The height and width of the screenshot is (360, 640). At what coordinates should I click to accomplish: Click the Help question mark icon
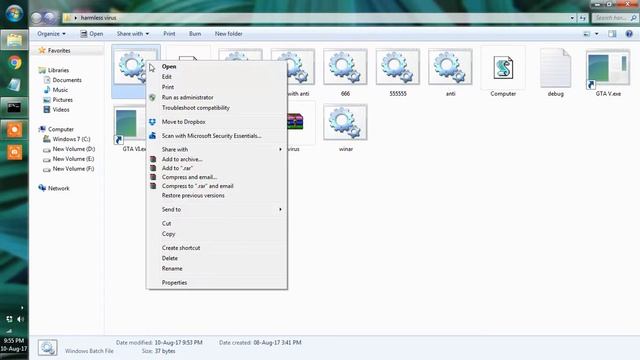pyautogui.click(x=629, y=34)
